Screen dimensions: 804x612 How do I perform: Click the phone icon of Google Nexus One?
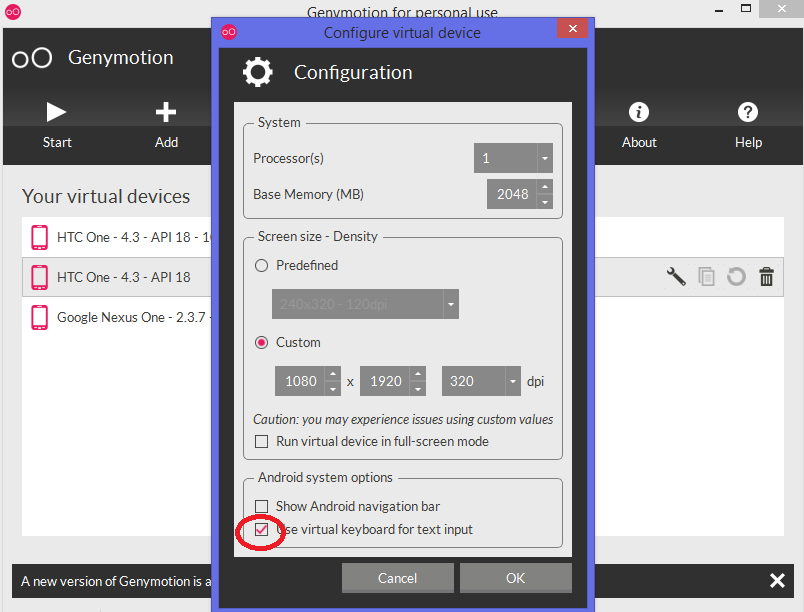(39, 317)
